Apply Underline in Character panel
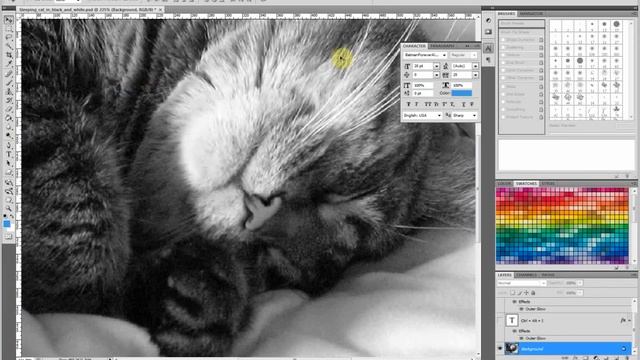 (464, 104)
